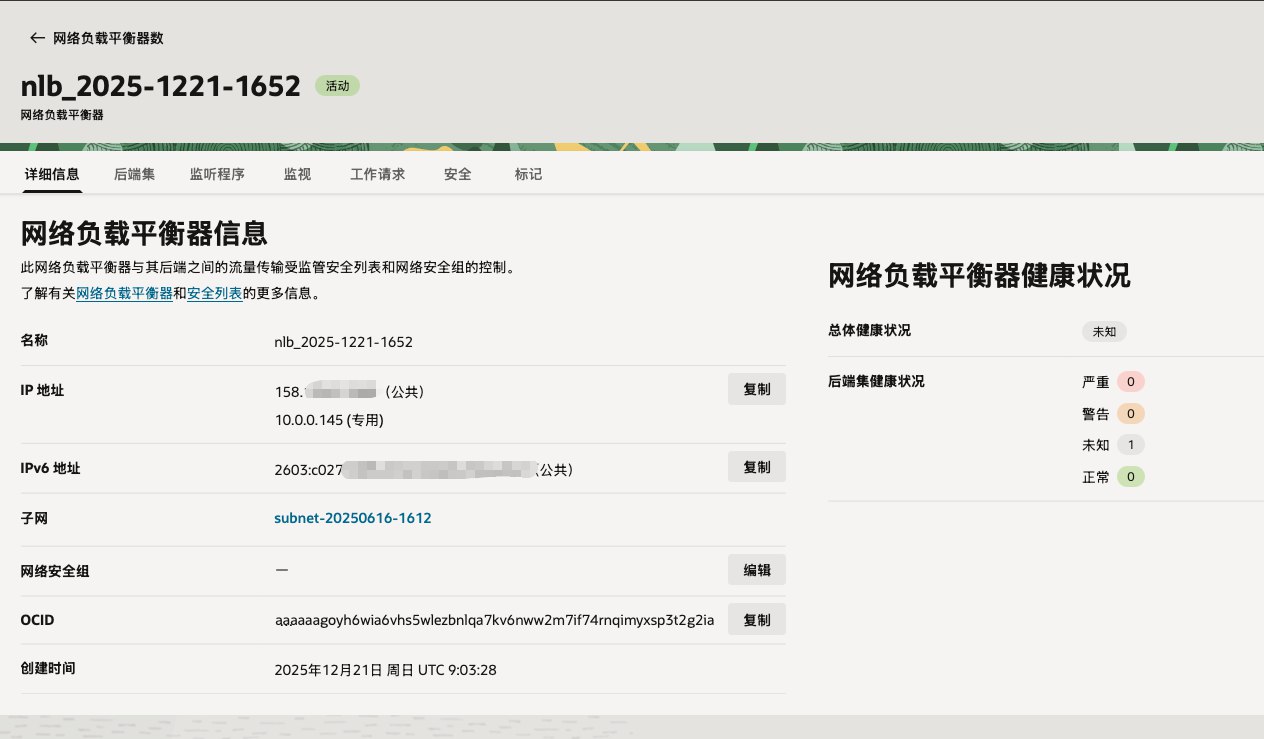
Task: Click the green 活动 status badge
Action: [x=337, y=86]
